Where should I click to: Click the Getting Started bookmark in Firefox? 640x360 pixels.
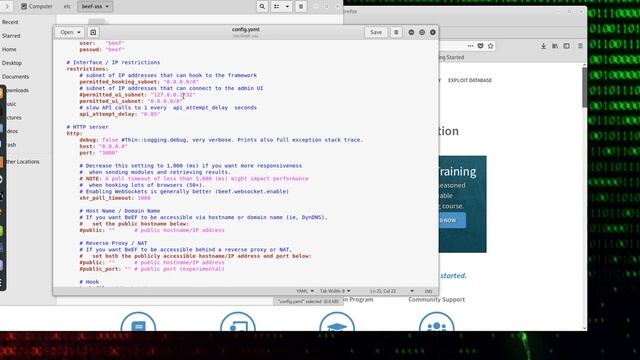click(451, 58)
